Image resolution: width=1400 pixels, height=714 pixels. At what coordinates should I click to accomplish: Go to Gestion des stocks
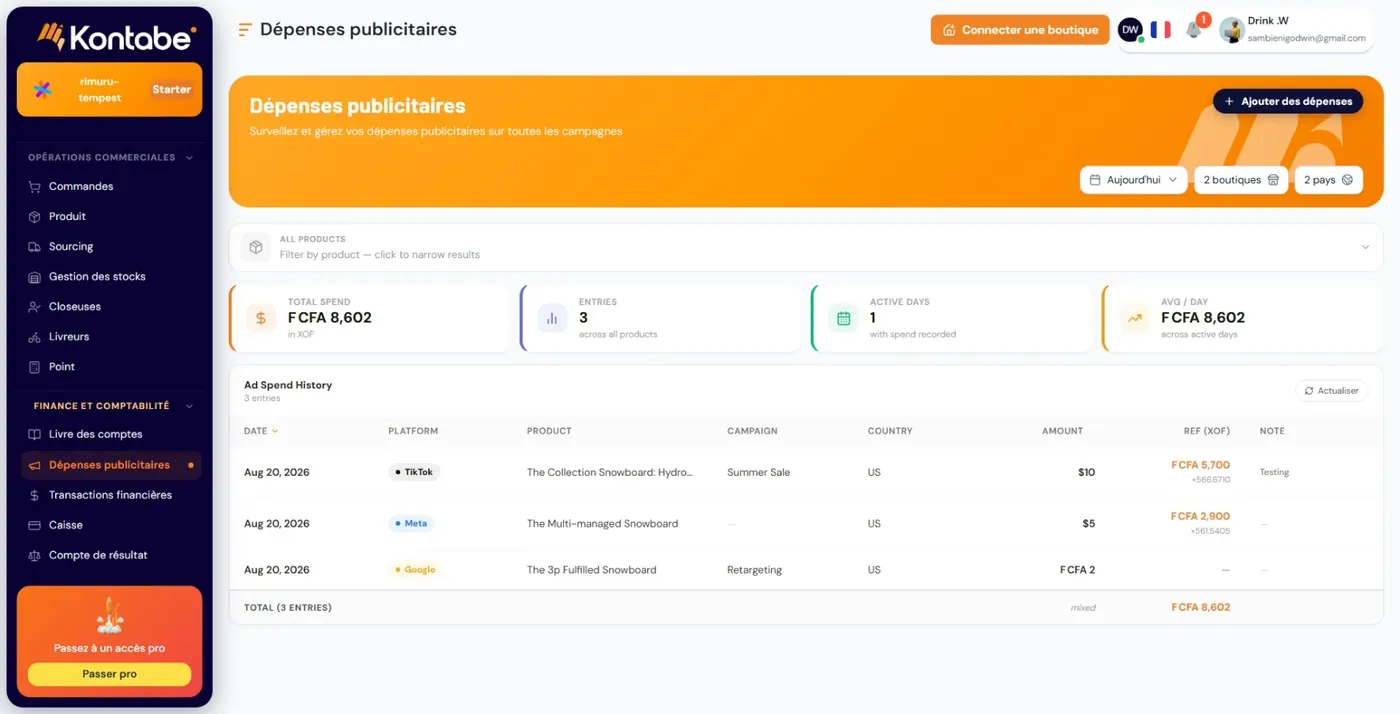97,277
